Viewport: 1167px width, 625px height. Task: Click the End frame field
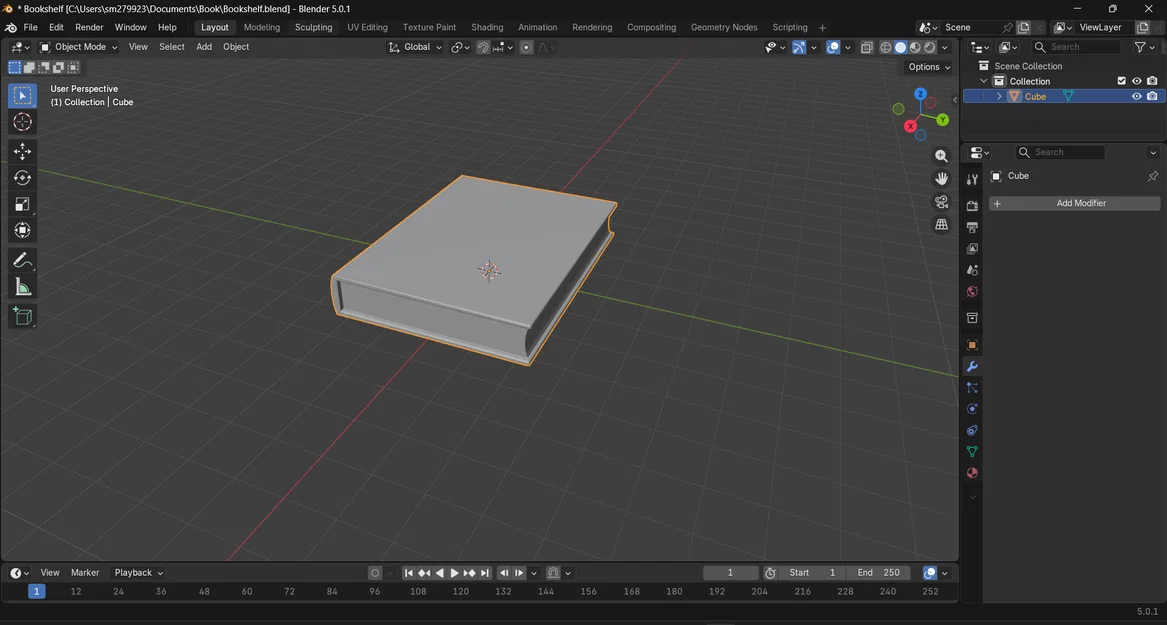(x=878, y=573)
